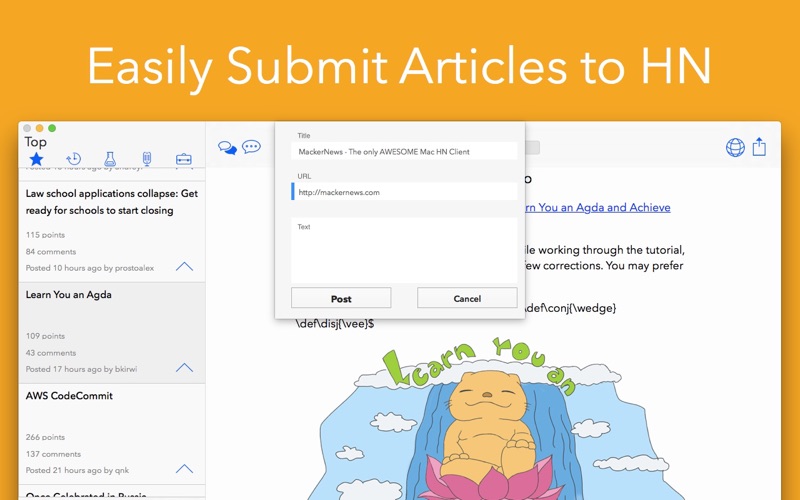800x500 pixels.
Task: Click the Learn You an Agda cat illustration
Action: 490,418
